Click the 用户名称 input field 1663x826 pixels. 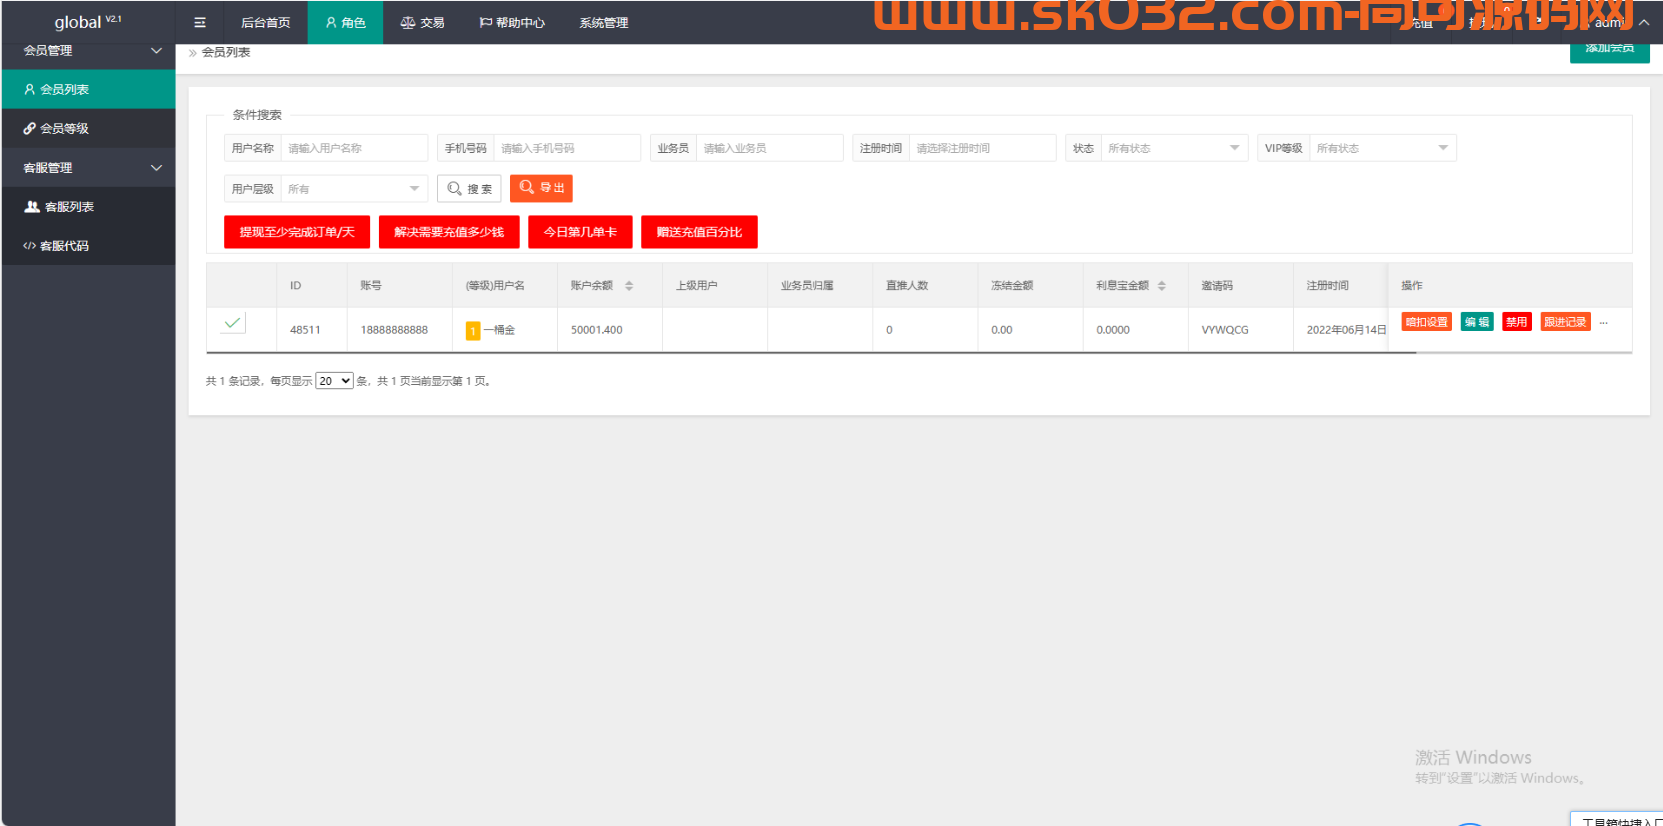[x=354, y=148]
